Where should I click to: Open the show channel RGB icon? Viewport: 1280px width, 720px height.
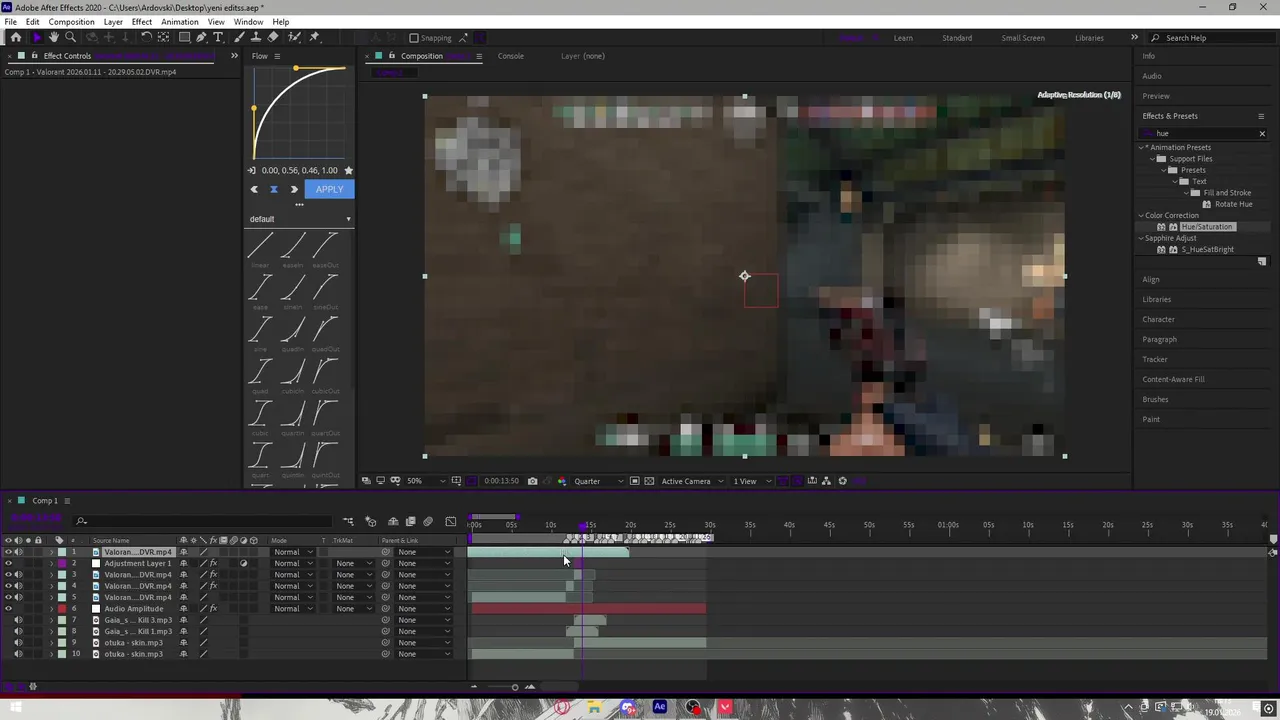561,481
